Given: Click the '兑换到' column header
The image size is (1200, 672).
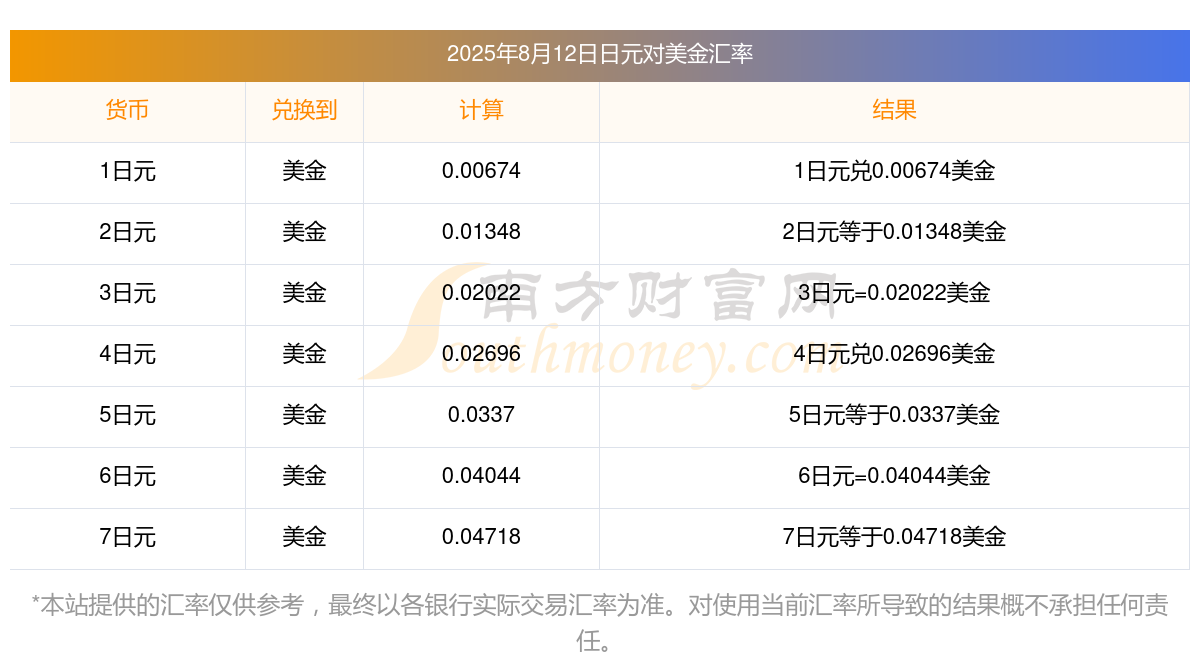Looking at the screenshot, I should click(304, 110).
